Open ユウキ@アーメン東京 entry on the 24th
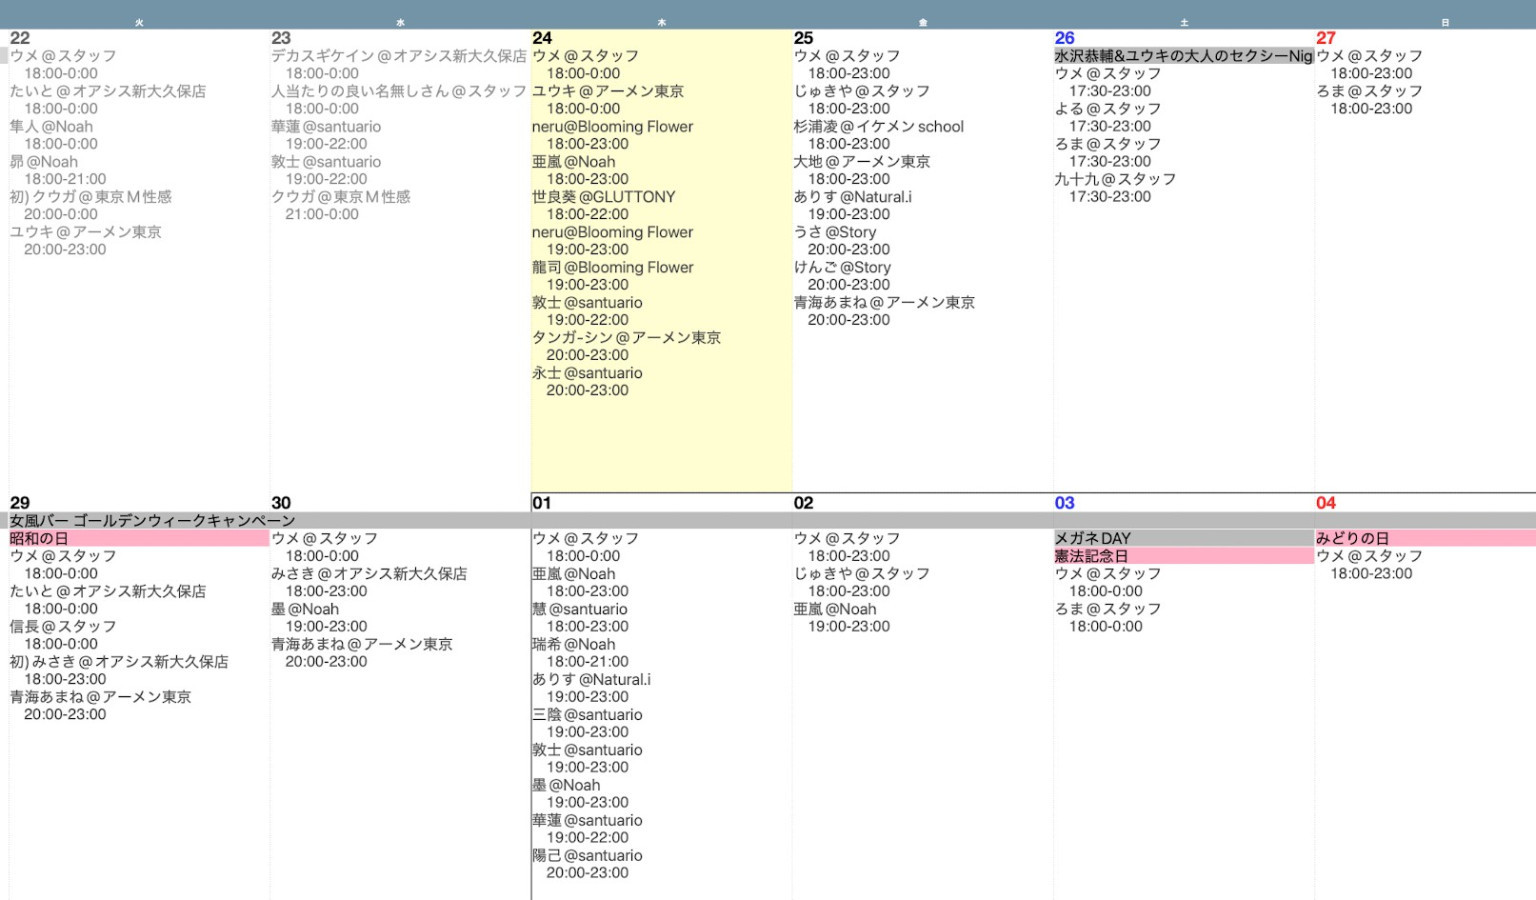This screenshot has height=900, width=1536. 608,91
